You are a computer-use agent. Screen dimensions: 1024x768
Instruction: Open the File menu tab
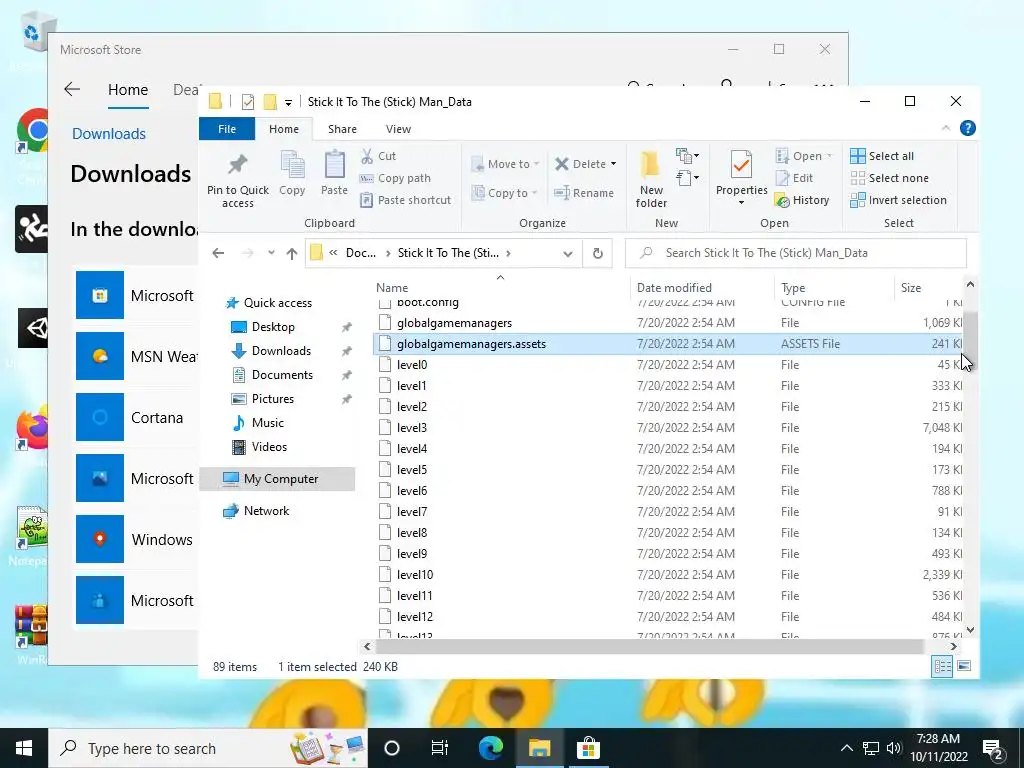pyautogui.click(x=227, y=129)
